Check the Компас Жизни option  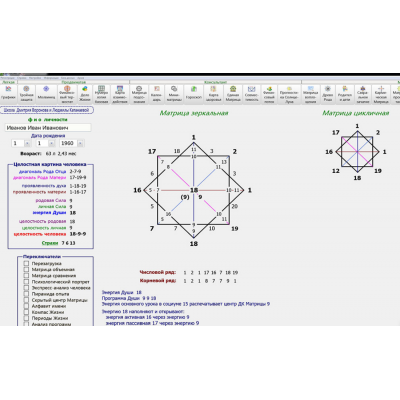coord(26,312)
